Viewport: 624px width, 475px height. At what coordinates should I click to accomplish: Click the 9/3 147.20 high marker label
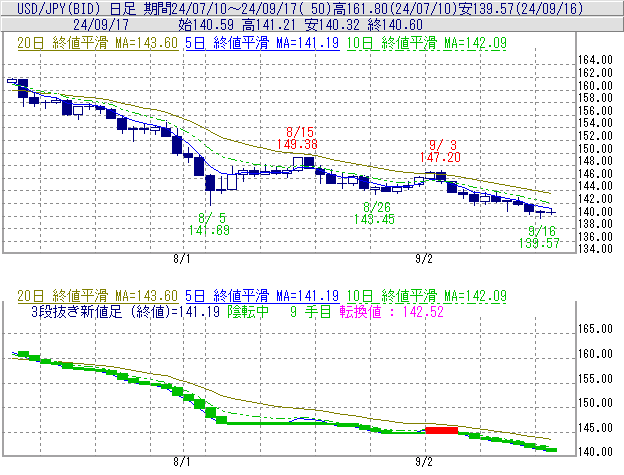[440, 151]
